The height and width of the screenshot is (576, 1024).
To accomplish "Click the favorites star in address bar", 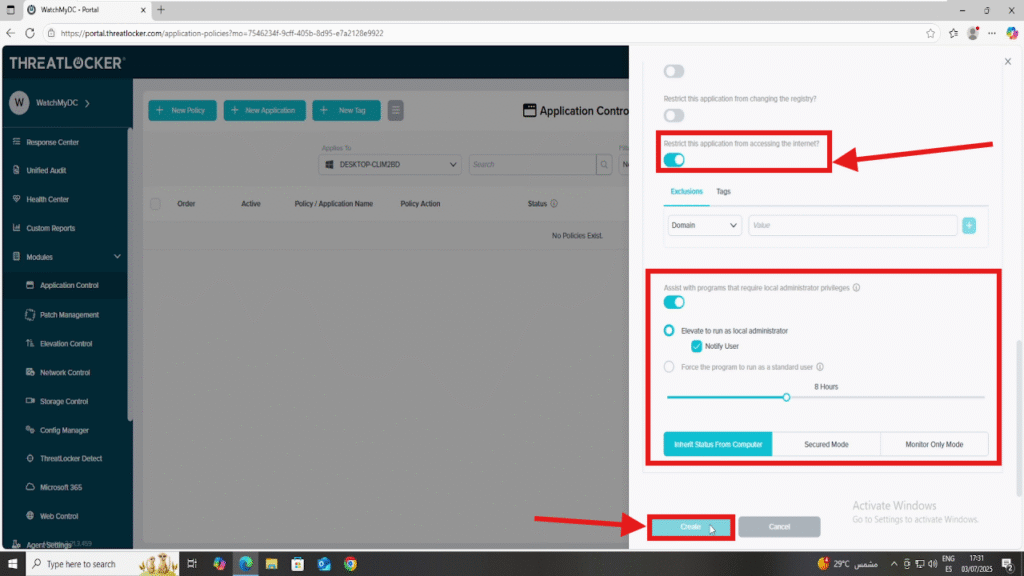I will (931, 33).
